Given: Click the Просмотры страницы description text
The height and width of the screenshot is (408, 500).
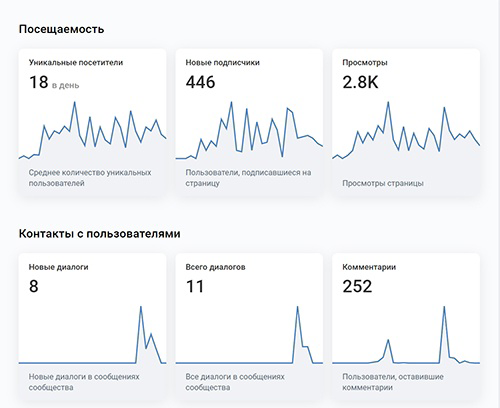Looking at the screenshot, I should (383, 183).
